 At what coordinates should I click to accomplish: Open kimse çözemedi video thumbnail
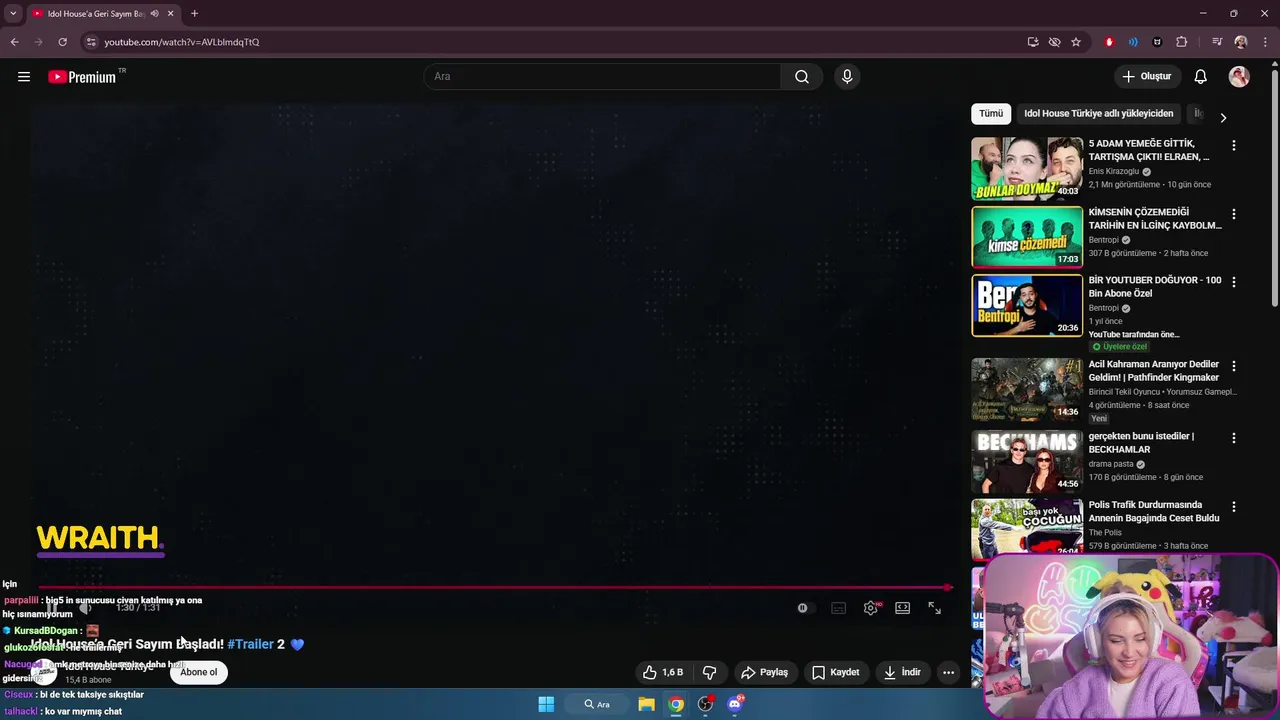pos(1027,237)
